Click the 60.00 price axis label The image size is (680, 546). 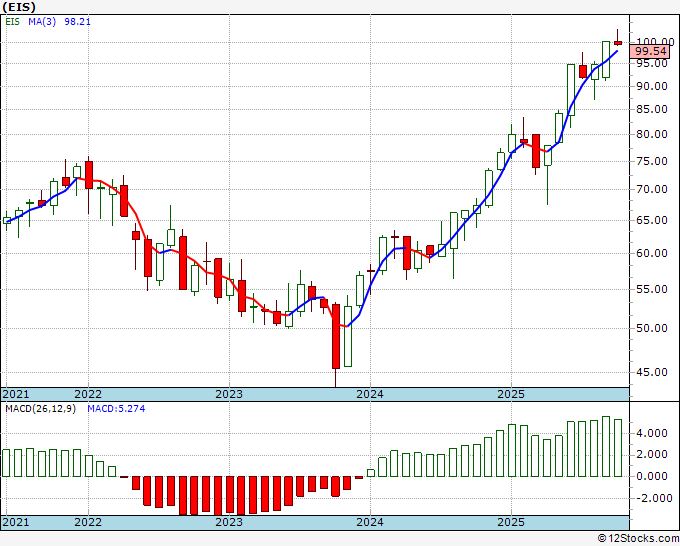652,253
